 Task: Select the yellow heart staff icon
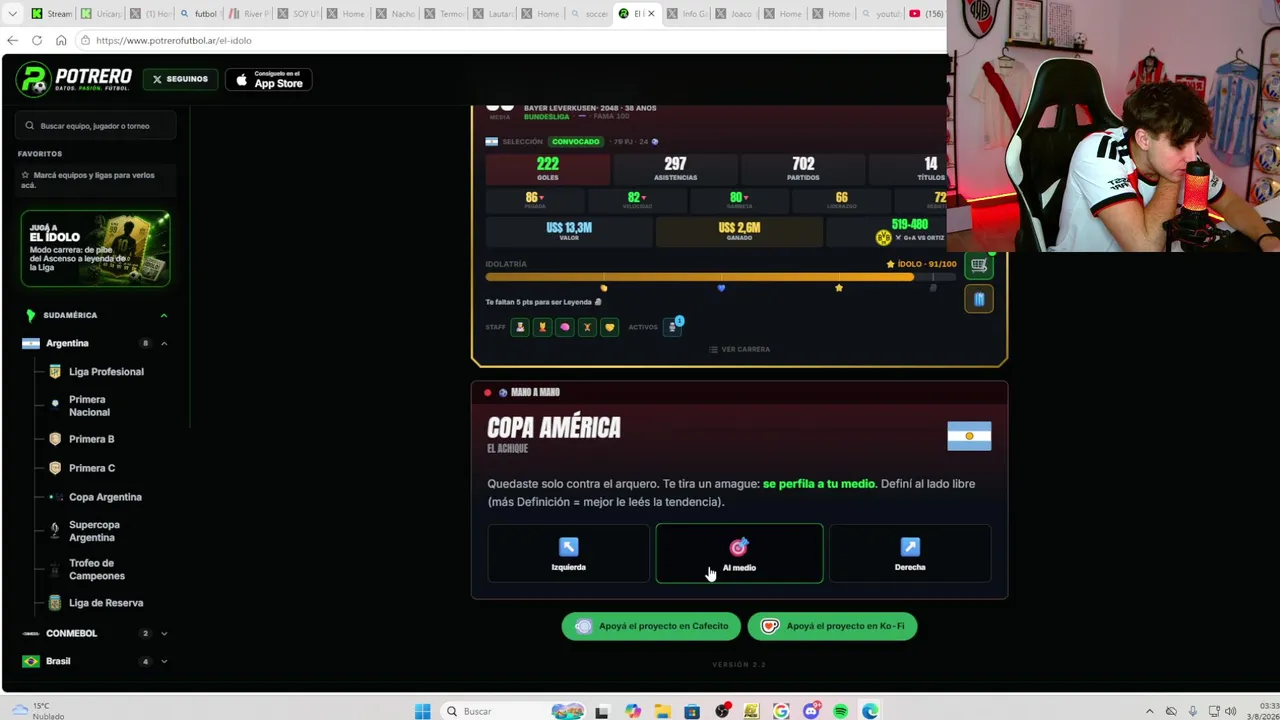pos(610,327)
